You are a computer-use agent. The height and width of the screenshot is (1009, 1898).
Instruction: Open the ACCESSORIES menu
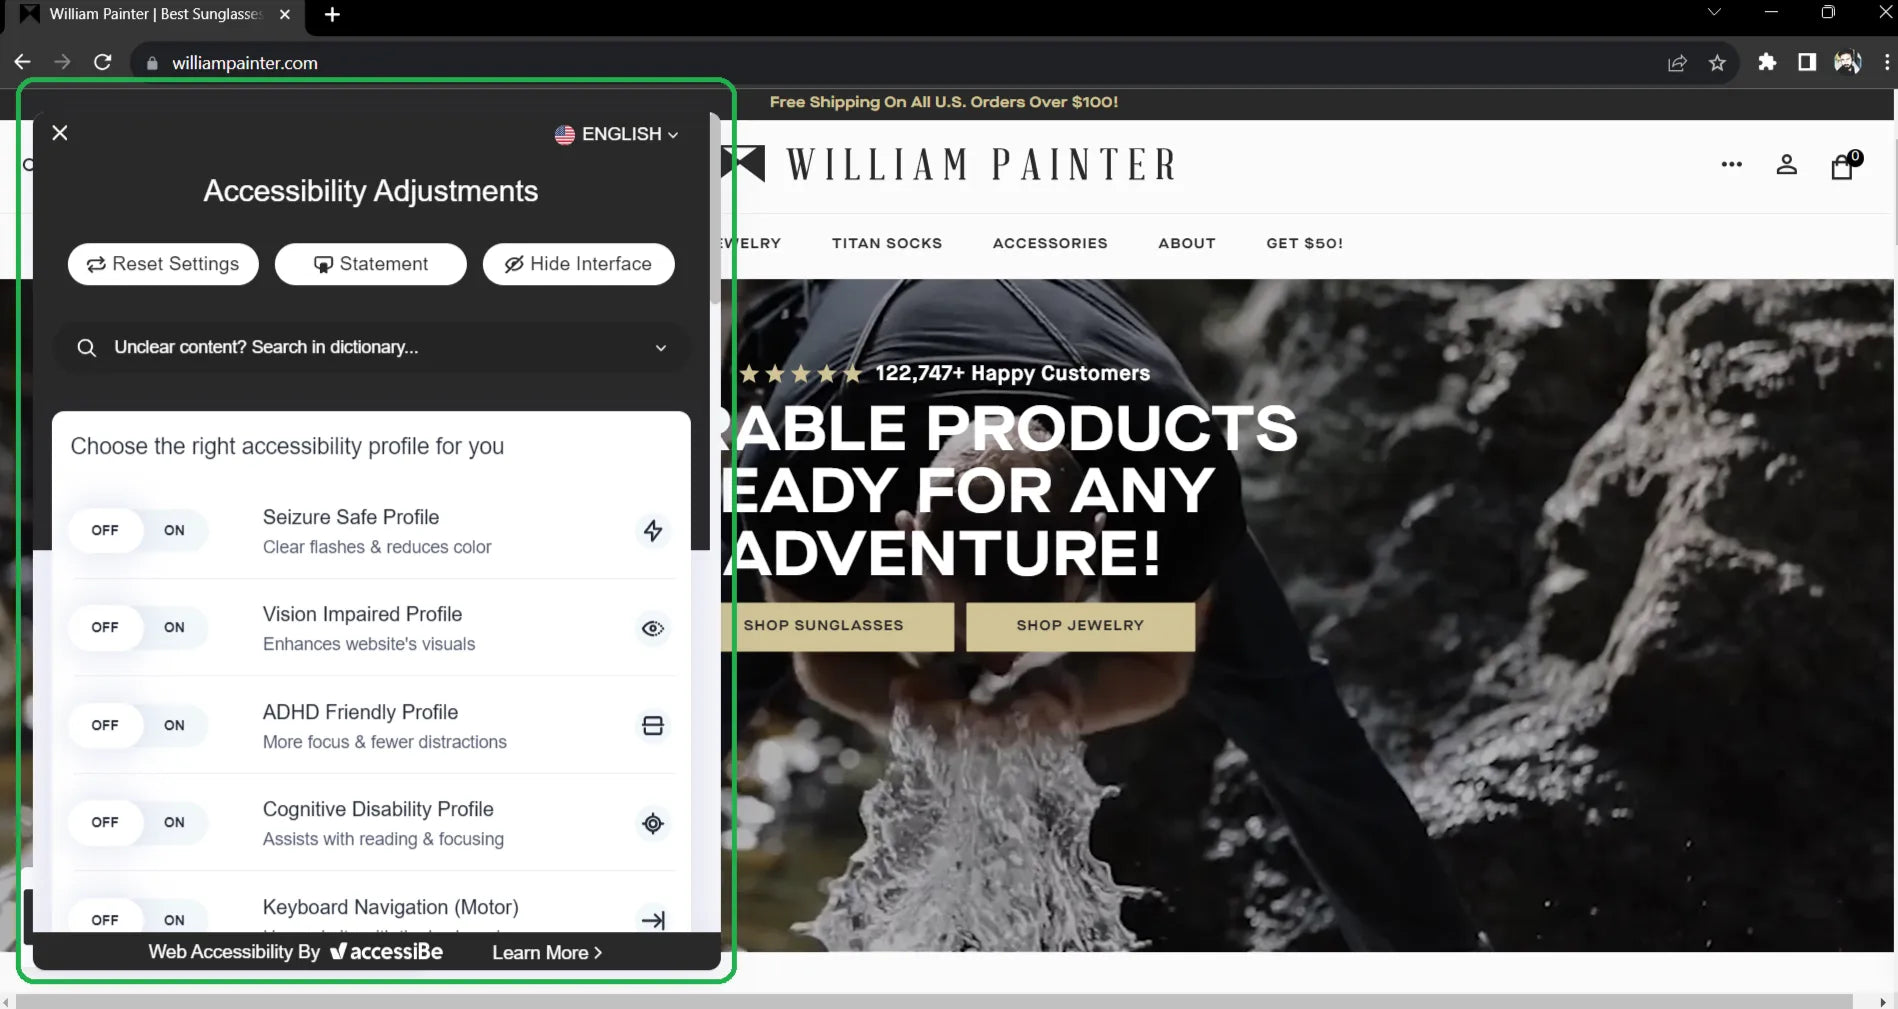pyautogui.click(x=1050, y=243)
